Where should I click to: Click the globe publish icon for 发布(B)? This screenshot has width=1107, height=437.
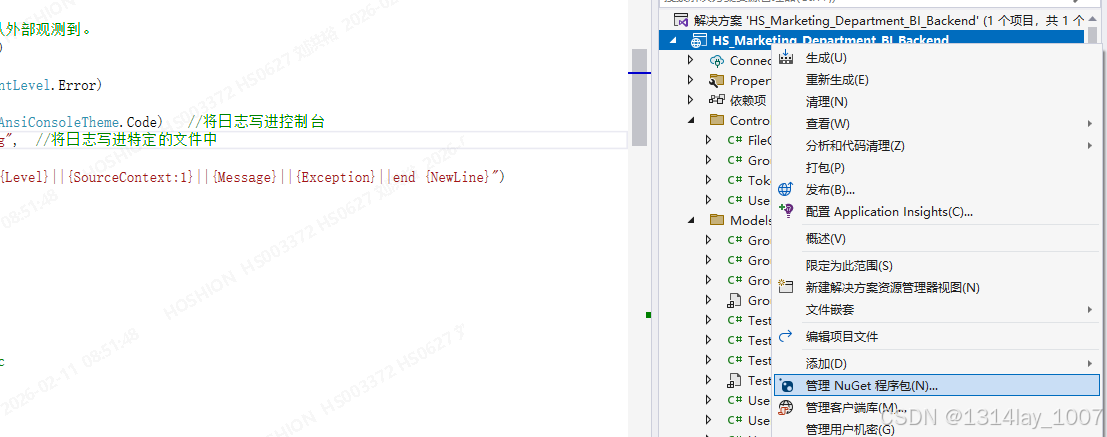(785, 190)
